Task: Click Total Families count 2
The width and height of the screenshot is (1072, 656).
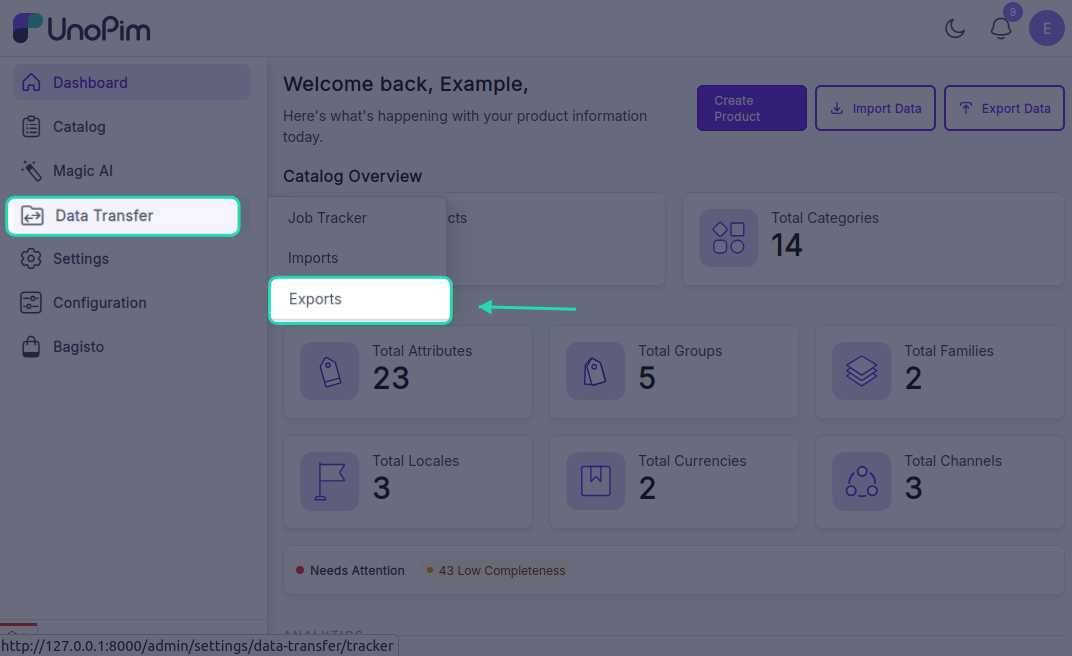Action: pos(913,378)
